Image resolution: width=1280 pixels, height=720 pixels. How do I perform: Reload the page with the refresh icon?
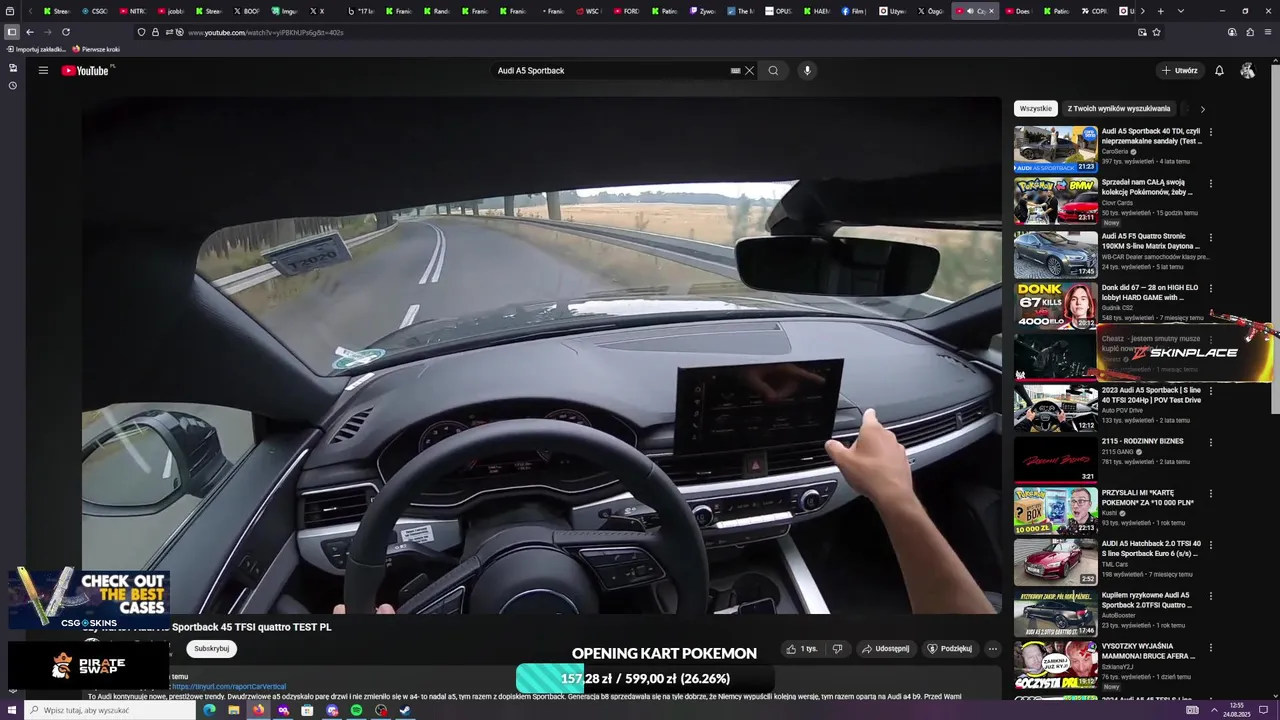[66, 32]
